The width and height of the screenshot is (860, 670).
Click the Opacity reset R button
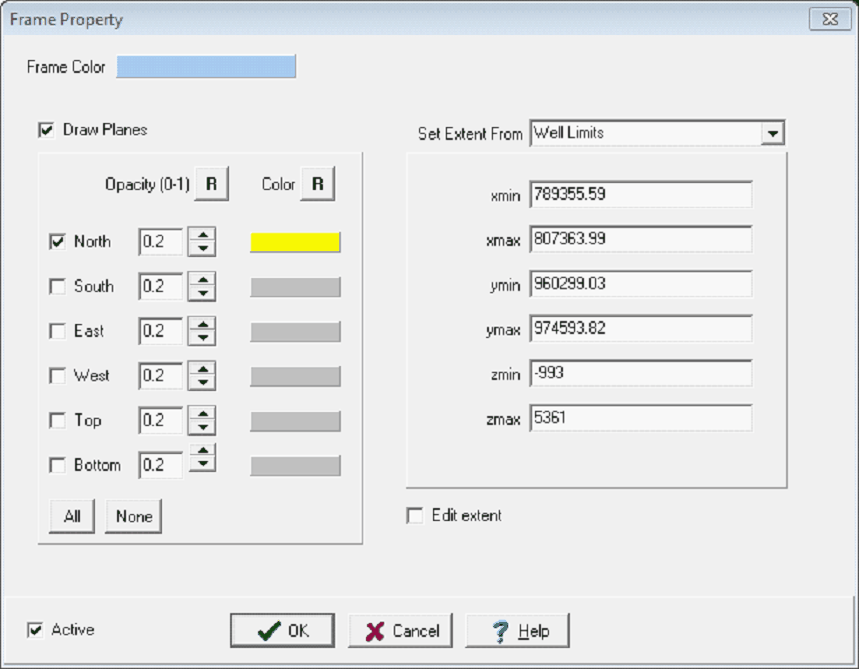point(212,184)
